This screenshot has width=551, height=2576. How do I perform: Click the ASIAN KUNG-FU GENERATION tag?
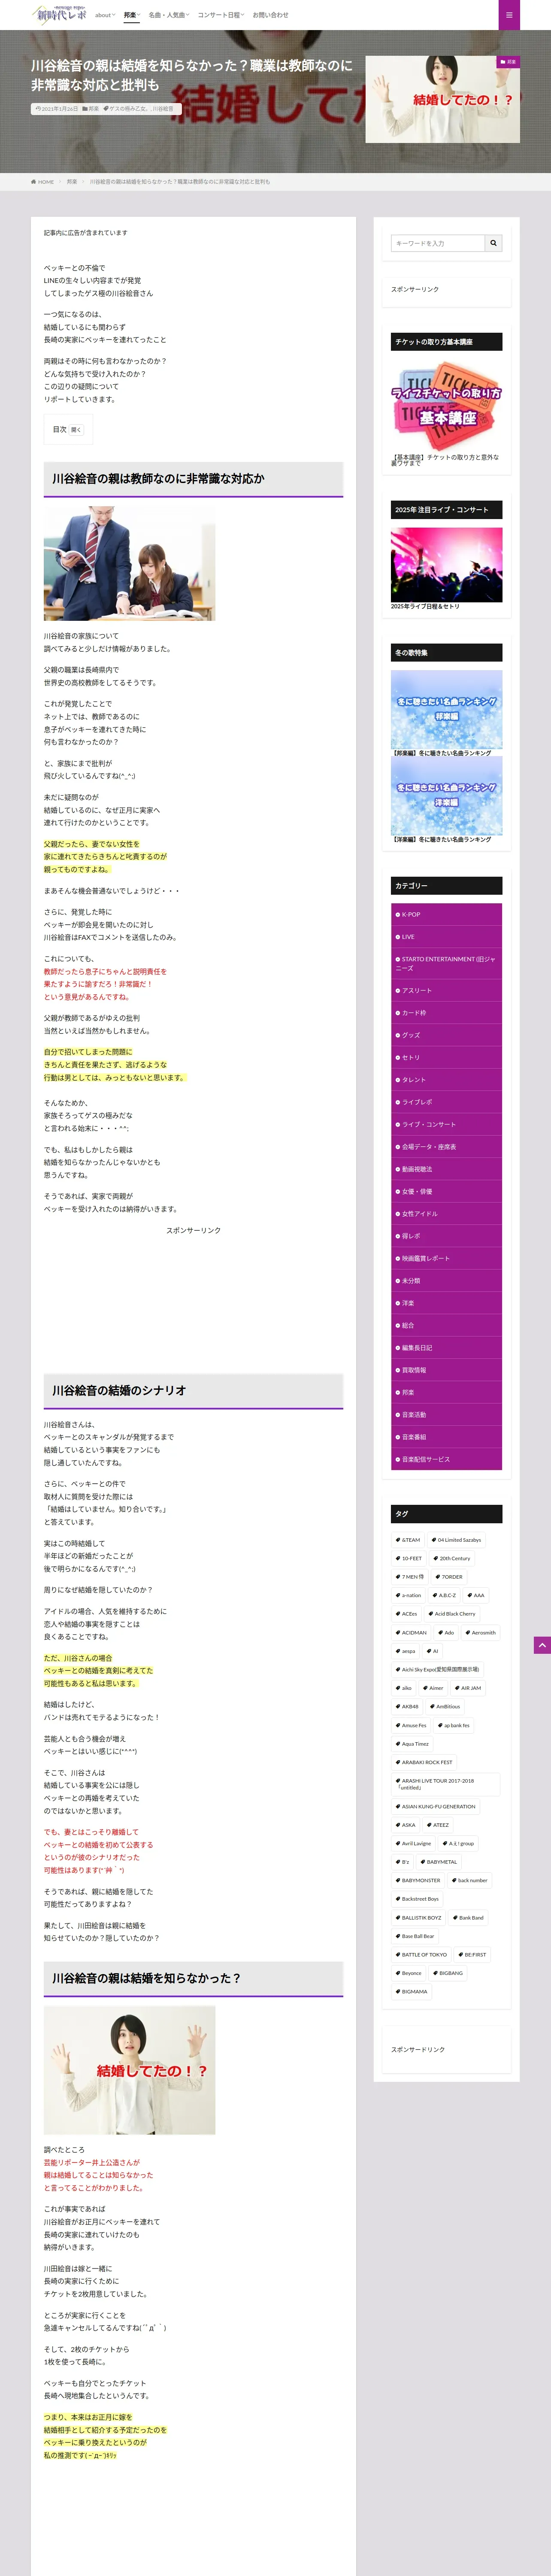436,1807
